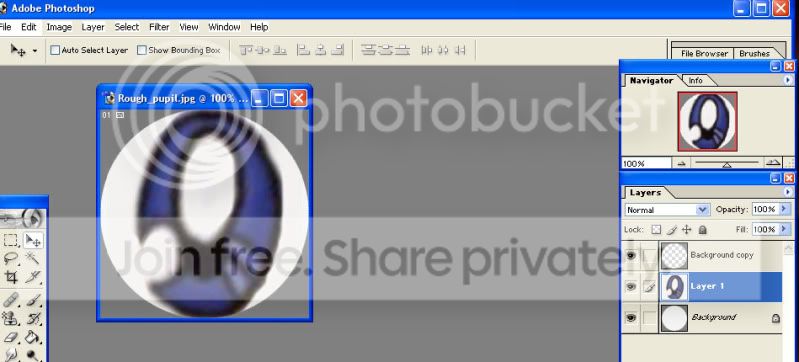Click the Fill 100% field
The height and width of the screenshot is (362, 799).
pyautogui.click(x=764, y=229)
